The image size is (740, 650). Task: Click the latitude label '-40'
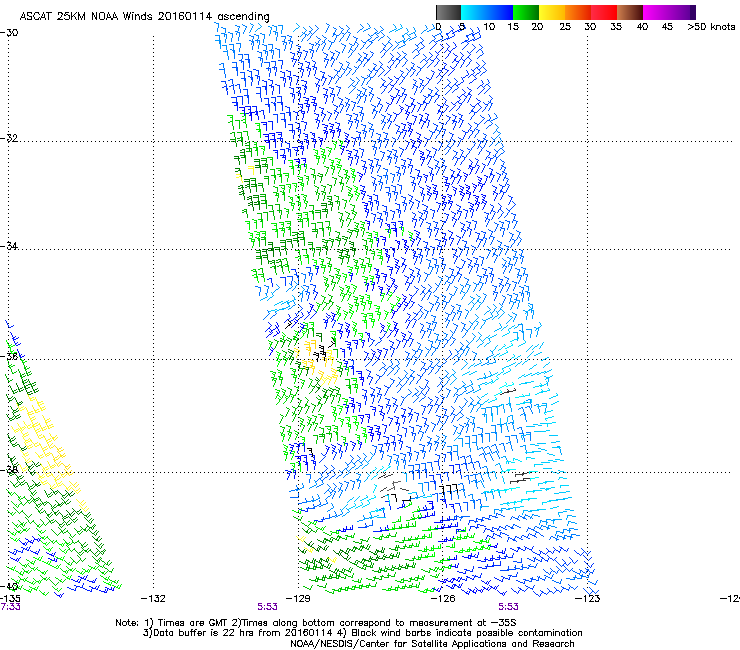click(9, 586)
